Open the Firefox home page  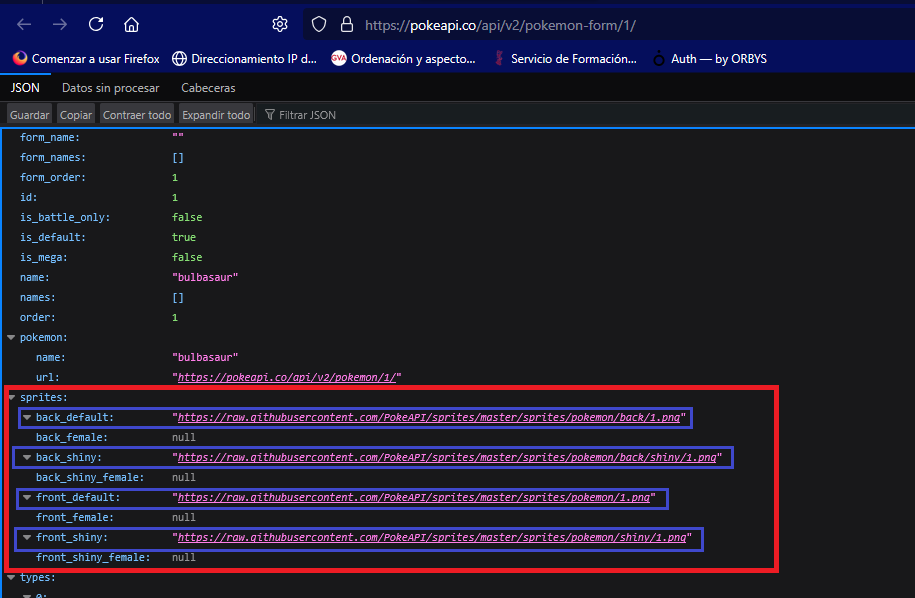(131, 25)
